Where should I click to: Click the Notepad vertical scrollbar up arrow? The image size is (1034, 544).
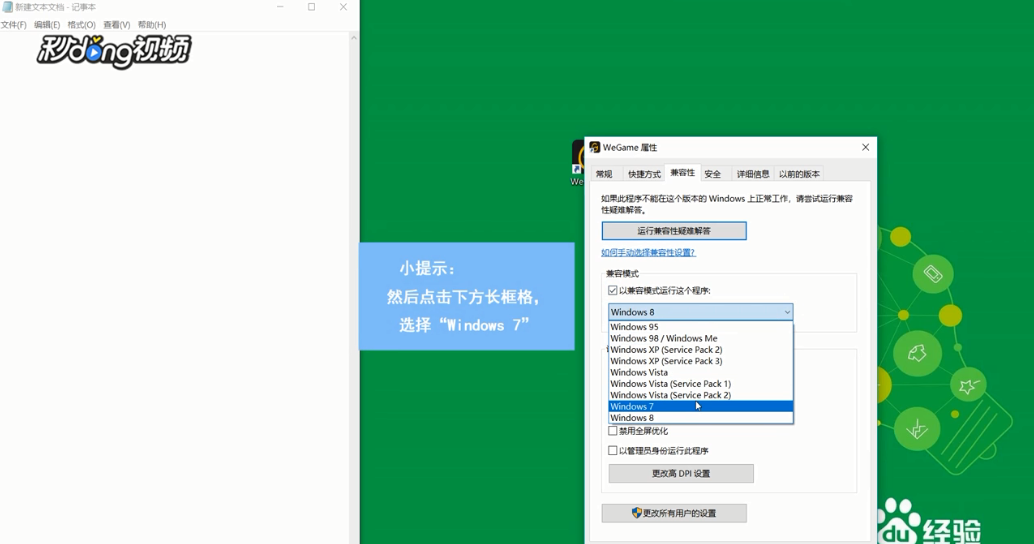(353, 38)
